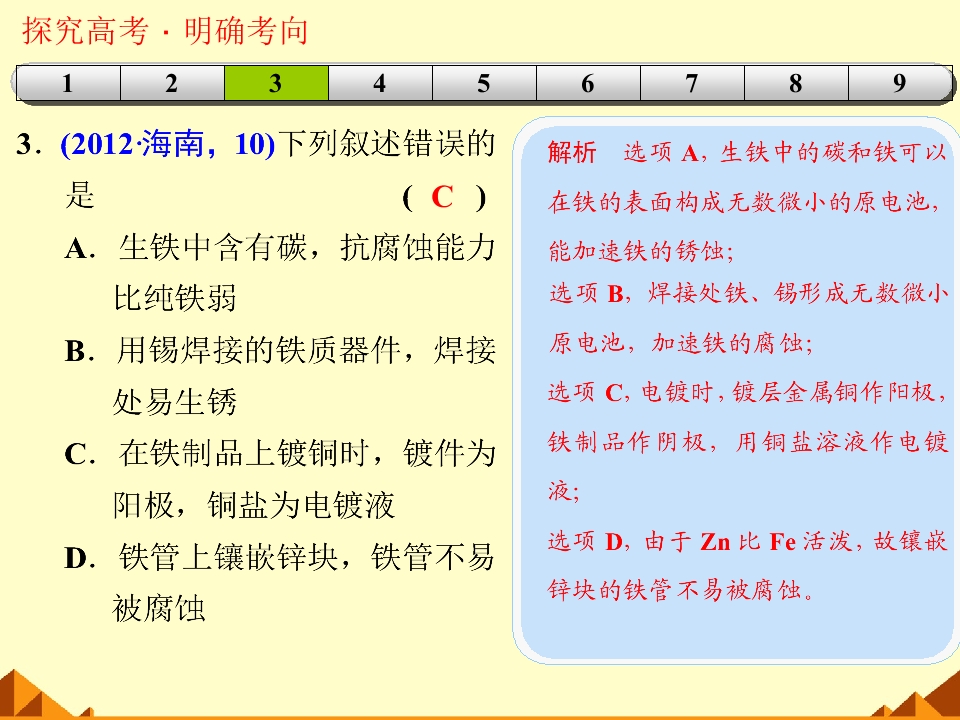
Task: Click the blue source label (2012·海南, 10)
Action: coord(168,144)
